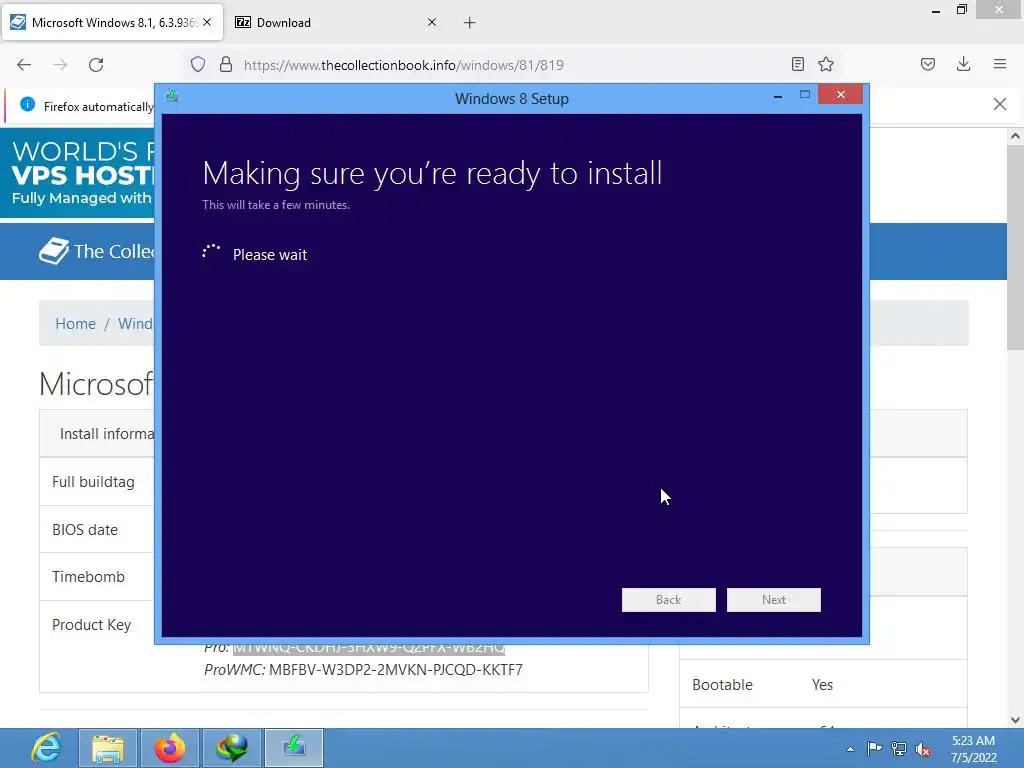Dismiss the Firefox notification bar
This screenshot has width=1024, height=768.
click(1000, 104)
